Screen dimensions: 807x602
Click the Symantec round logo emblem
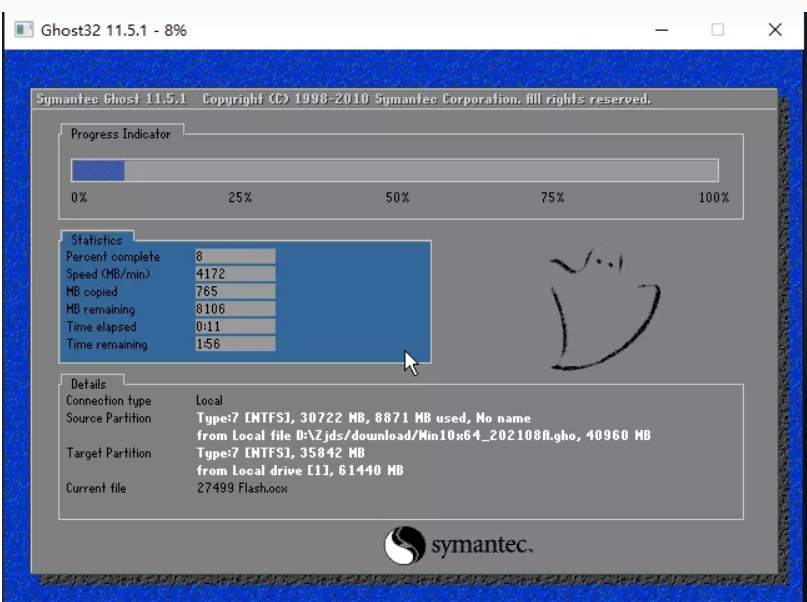coord(404,546)
